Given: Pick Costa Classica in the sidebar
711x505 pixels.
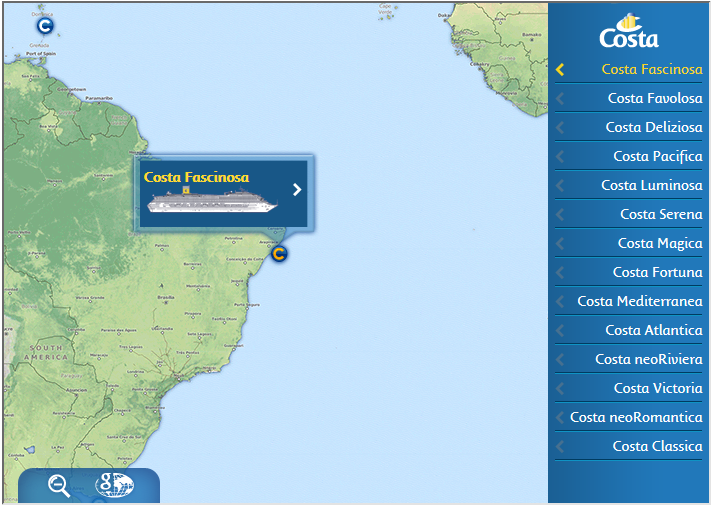Looking at the screenshot, I should [657, 446].
